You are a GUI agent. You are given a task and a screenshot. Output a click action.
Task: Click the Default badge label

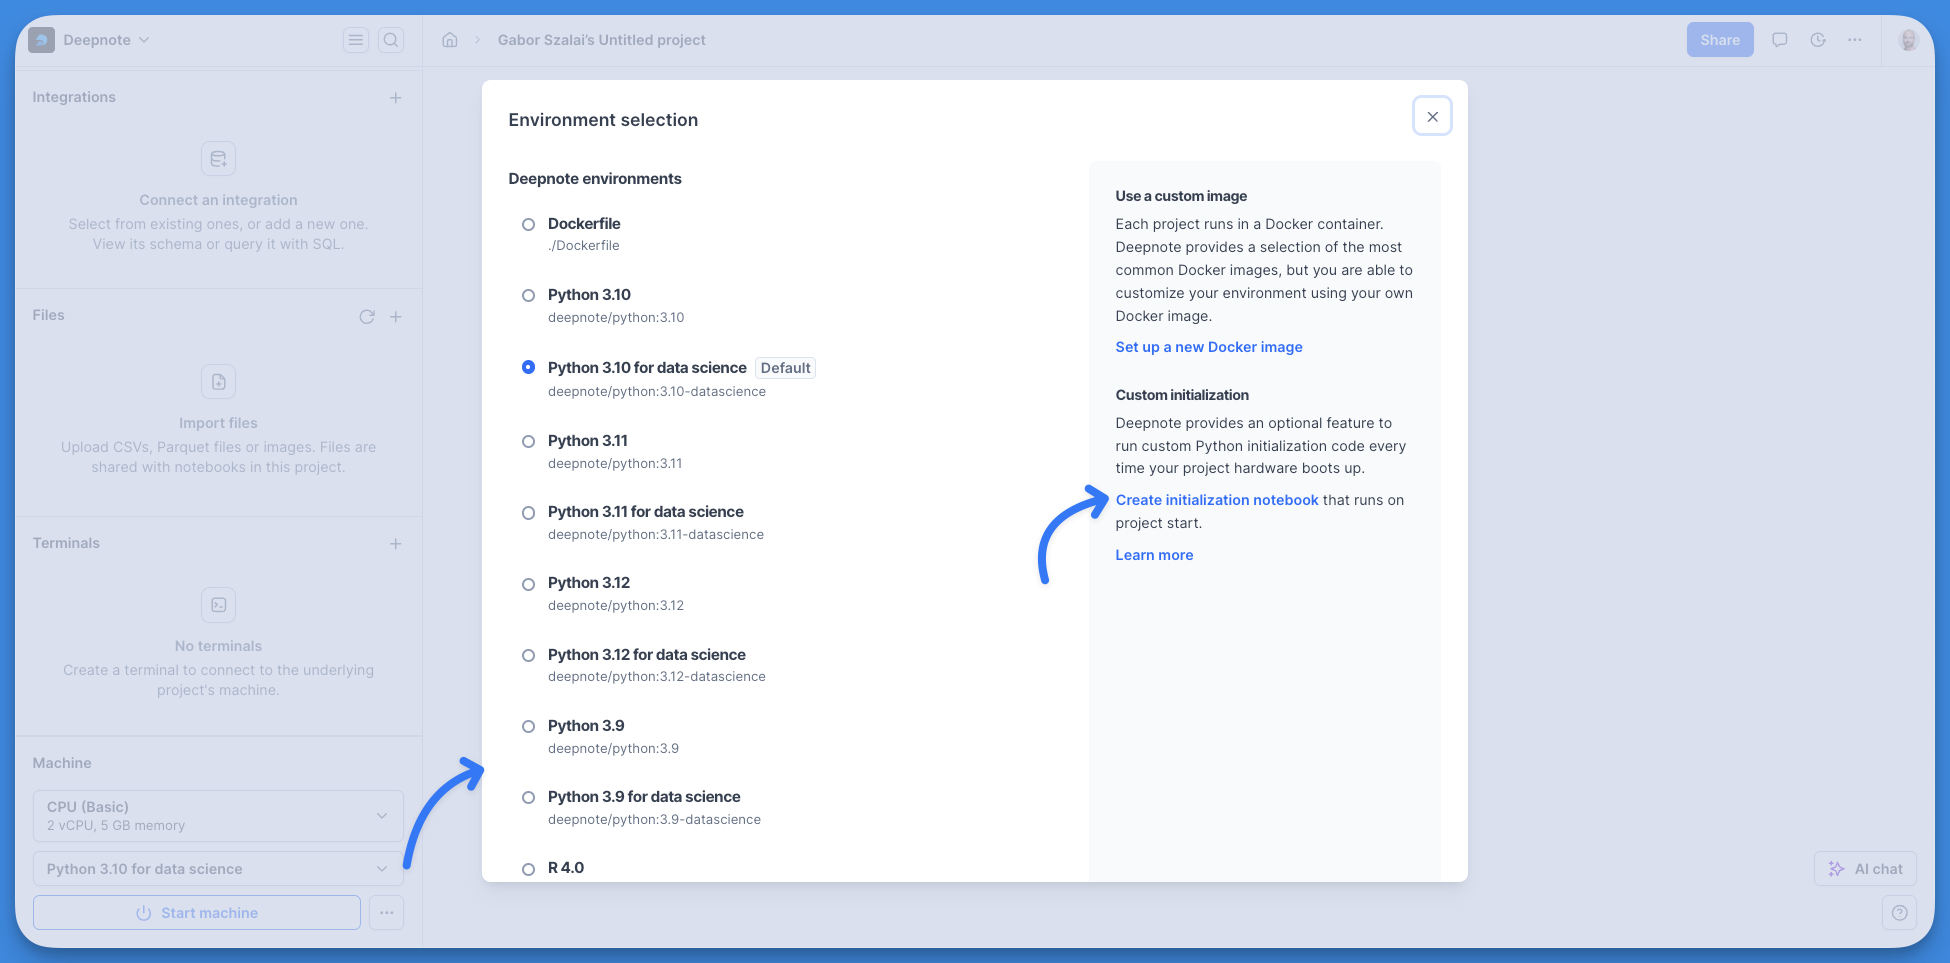coord(785,368)
